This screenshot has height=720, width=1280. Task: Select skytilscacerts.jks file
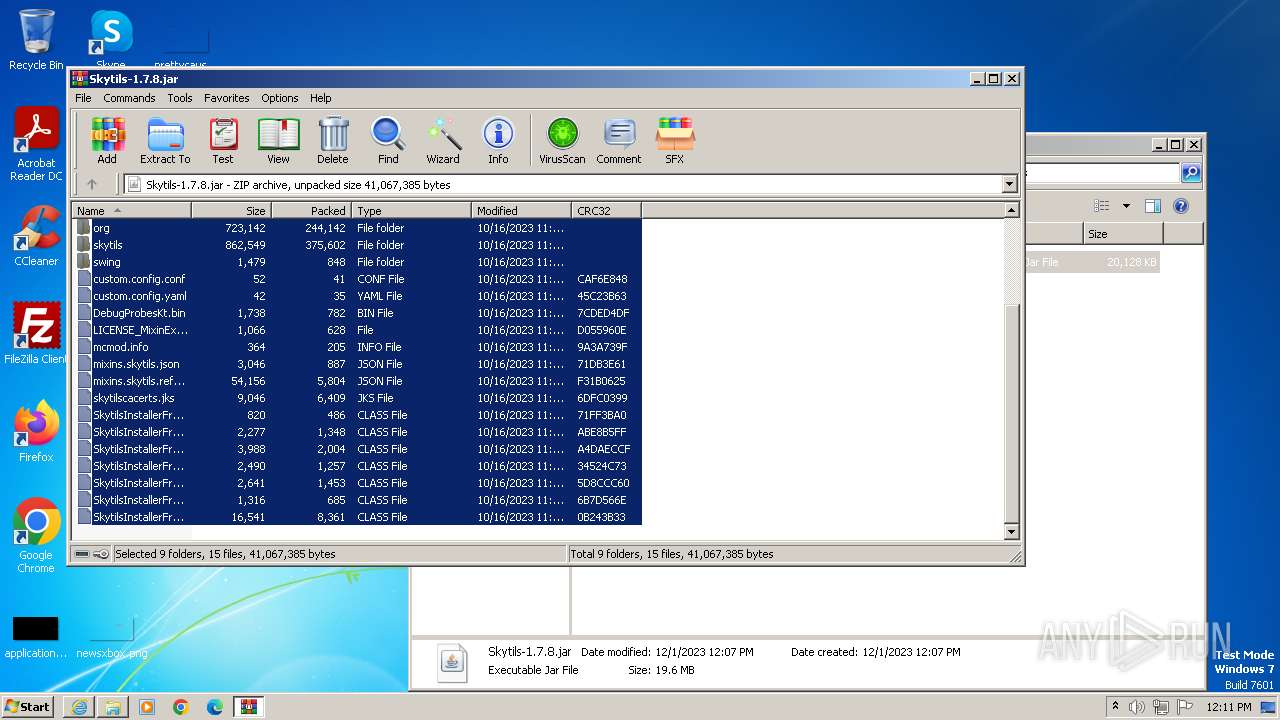click(x=357, y=398)
